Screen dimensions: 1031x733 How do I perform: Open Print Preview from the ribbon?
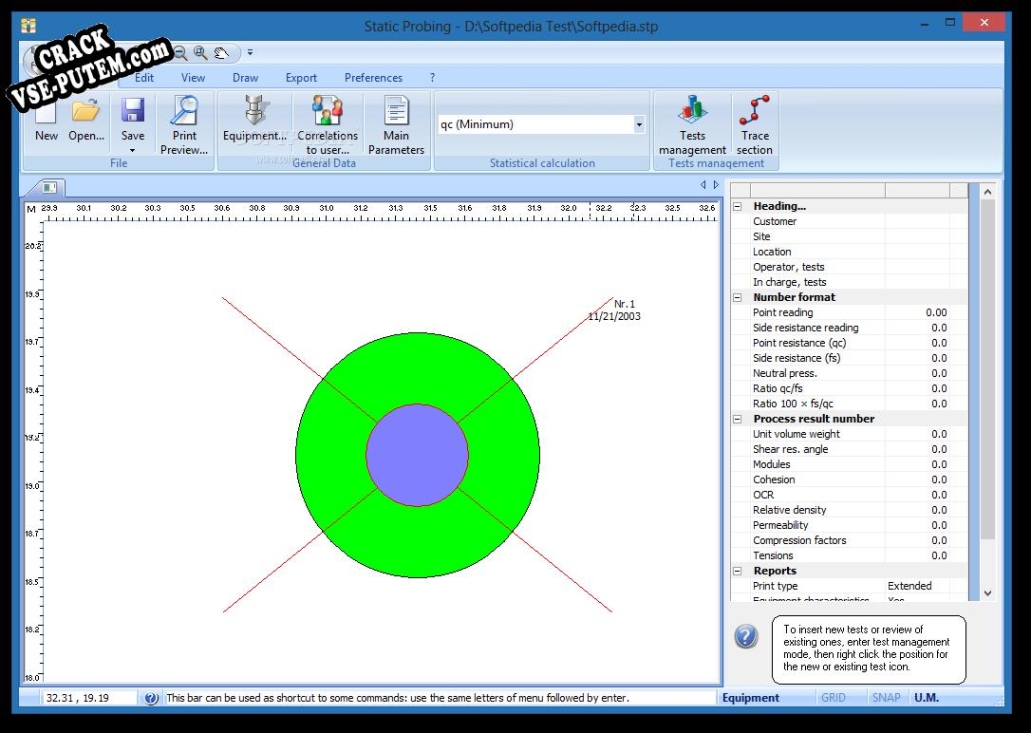(184, 125)
